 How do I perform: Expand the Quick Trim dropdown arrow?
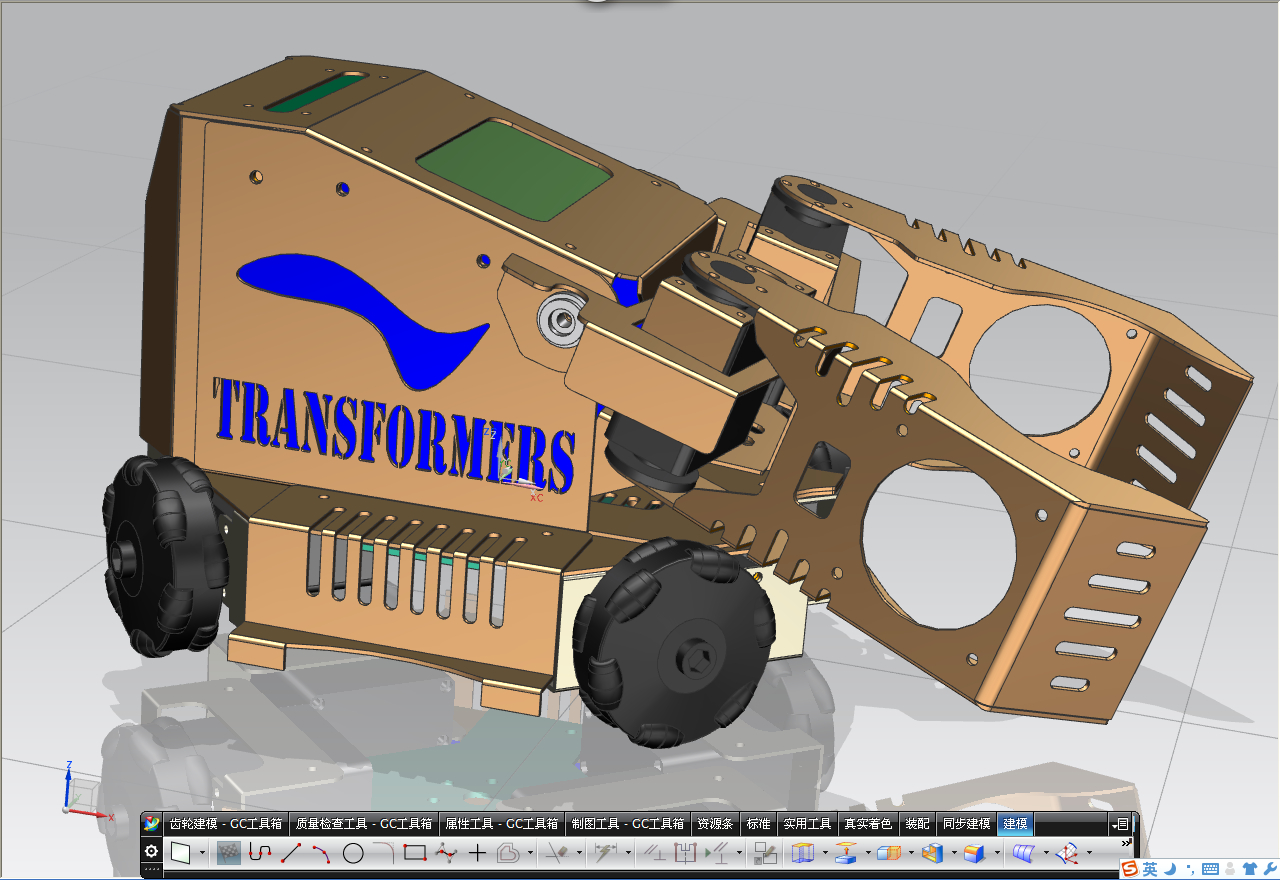pyautogui.click(x=579, y=853)
